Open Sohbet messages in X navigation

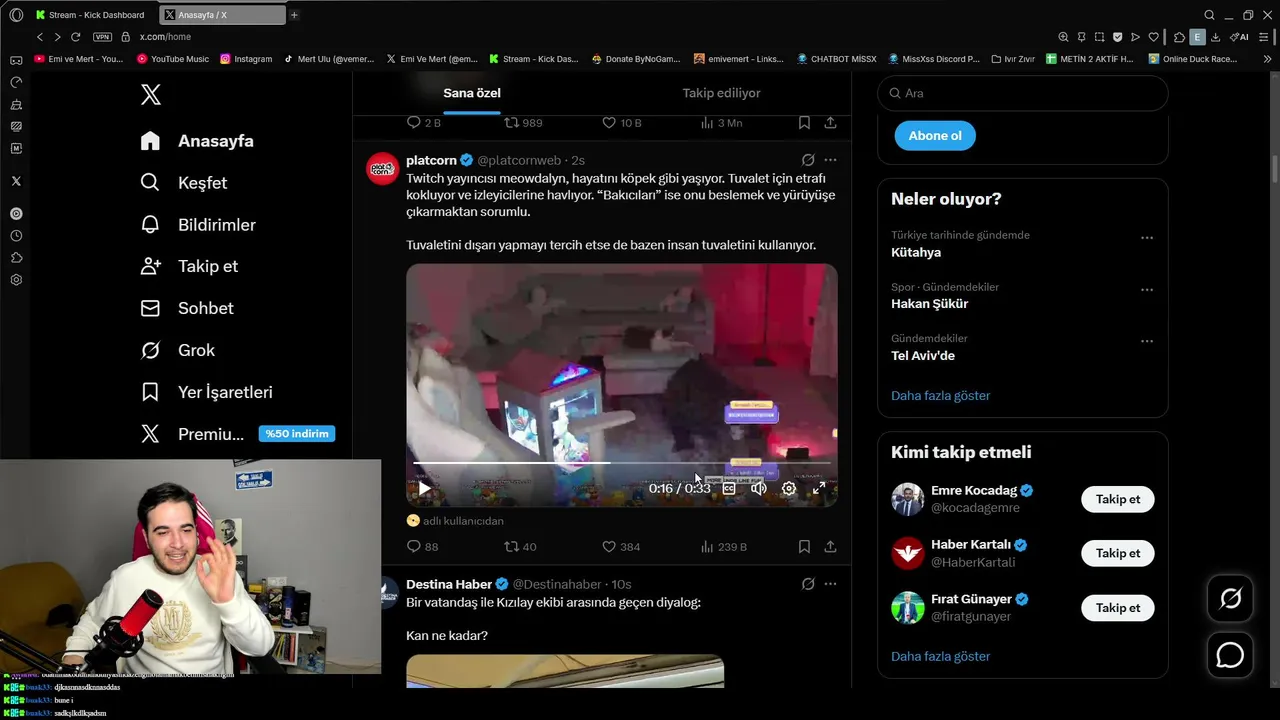pyautogui.click(x=187, y=308)
